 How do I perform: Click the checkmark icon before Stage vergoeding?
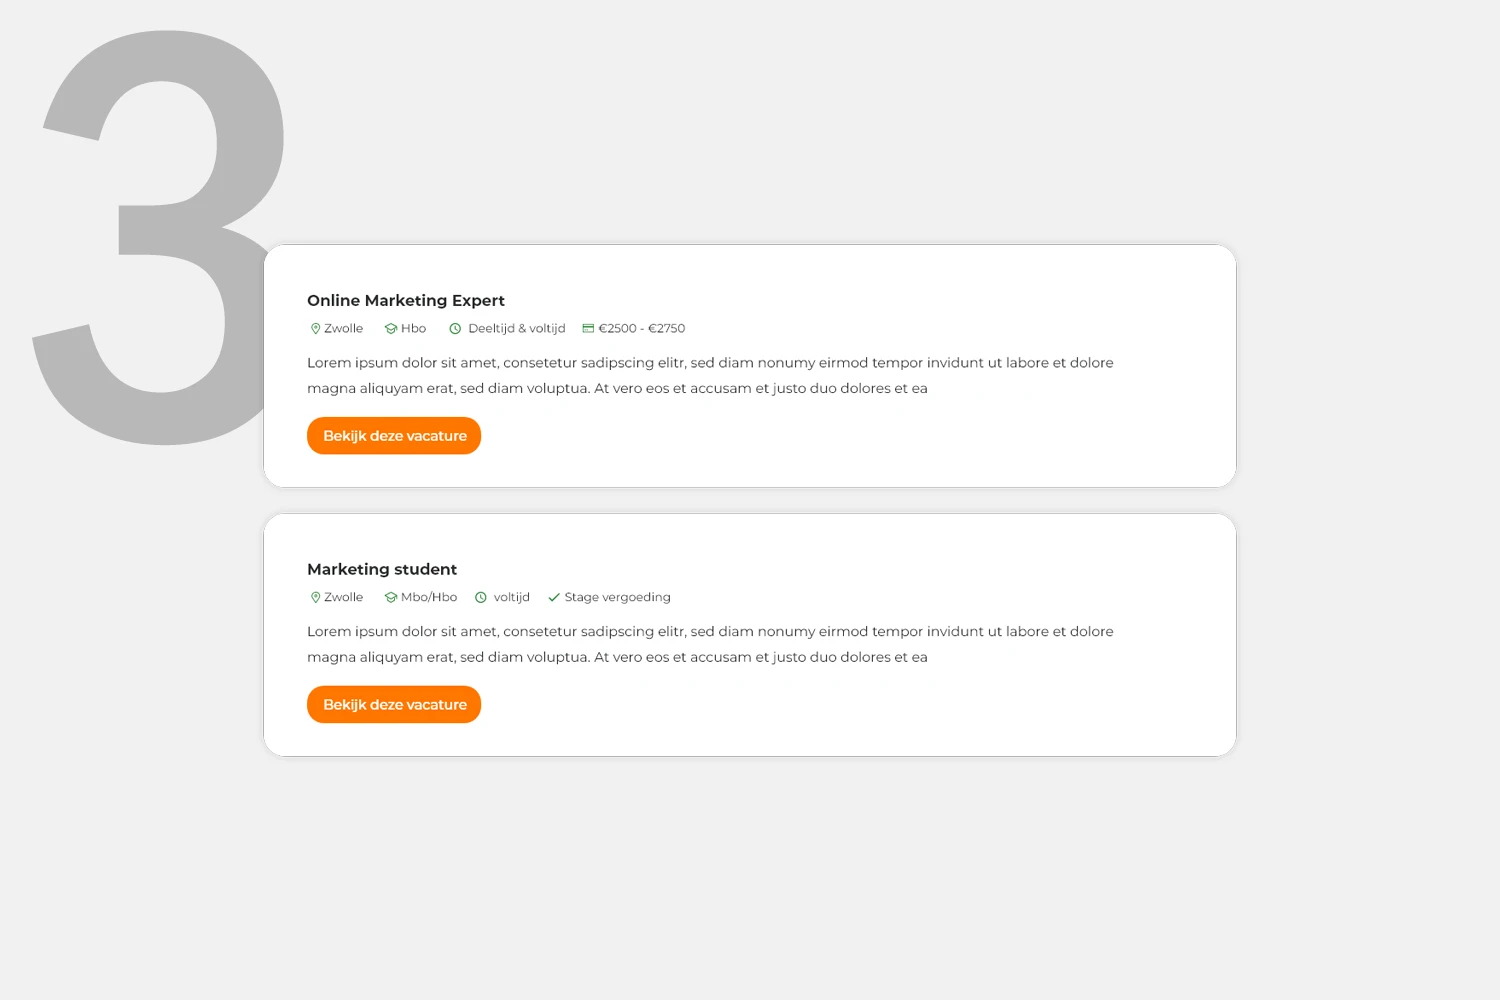pyautogui.click(x=554, y=597)
